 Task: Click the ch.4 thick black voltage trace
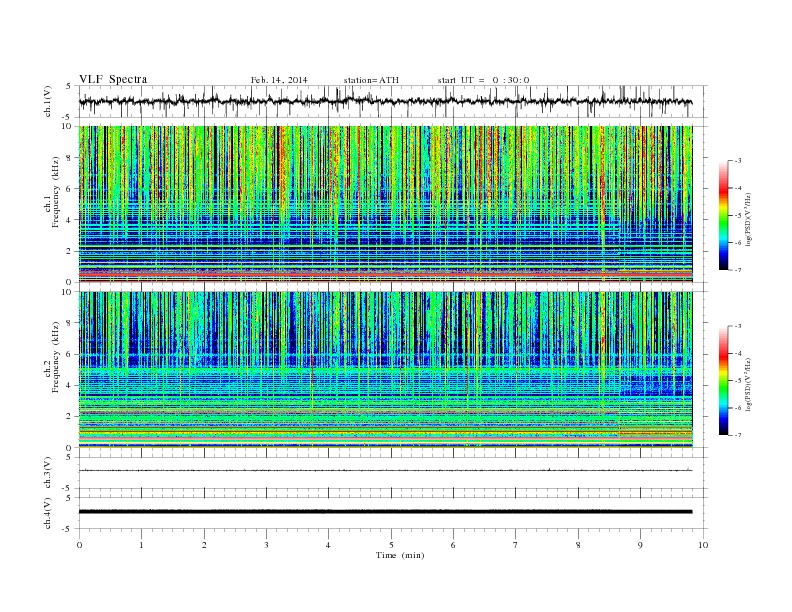[x=385, y=512]
